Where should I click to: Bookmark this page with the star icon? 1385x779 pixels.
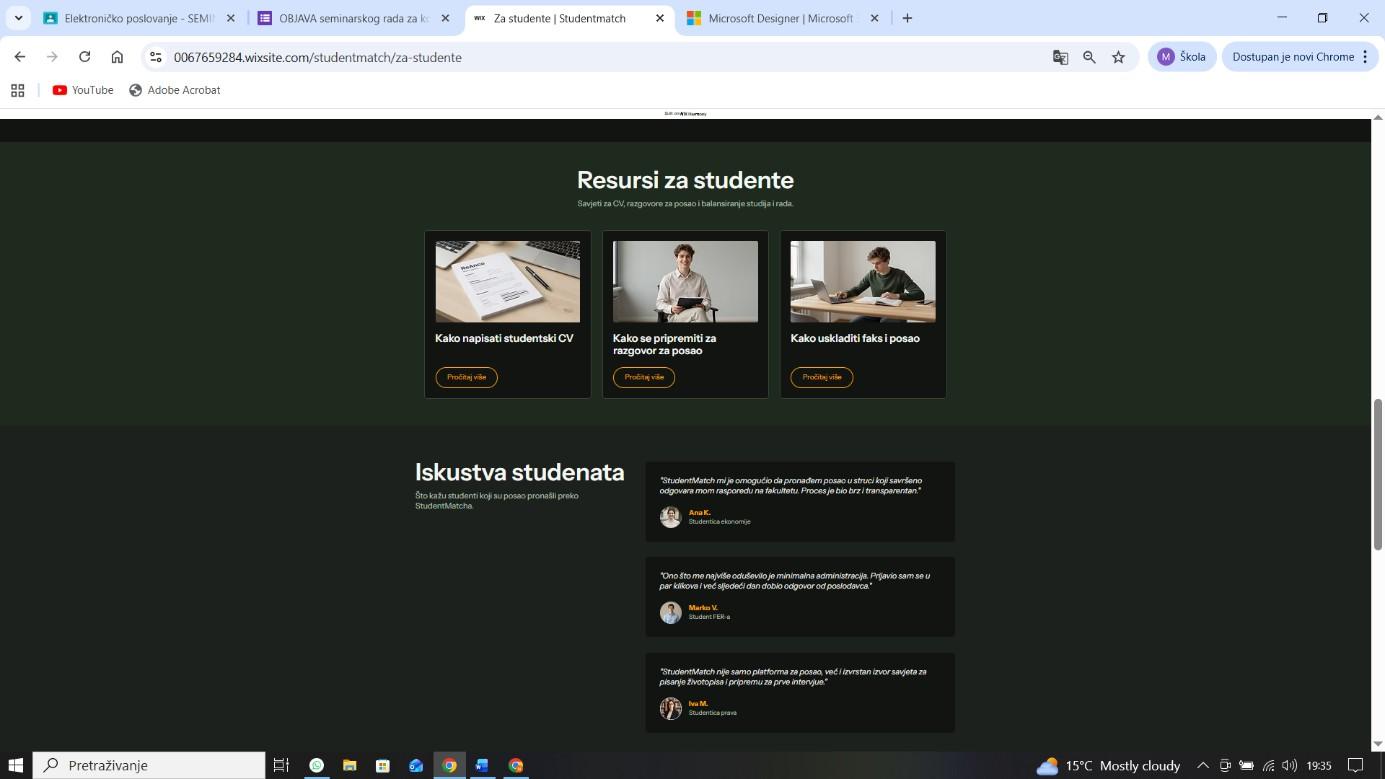(x=1118, y=57)
